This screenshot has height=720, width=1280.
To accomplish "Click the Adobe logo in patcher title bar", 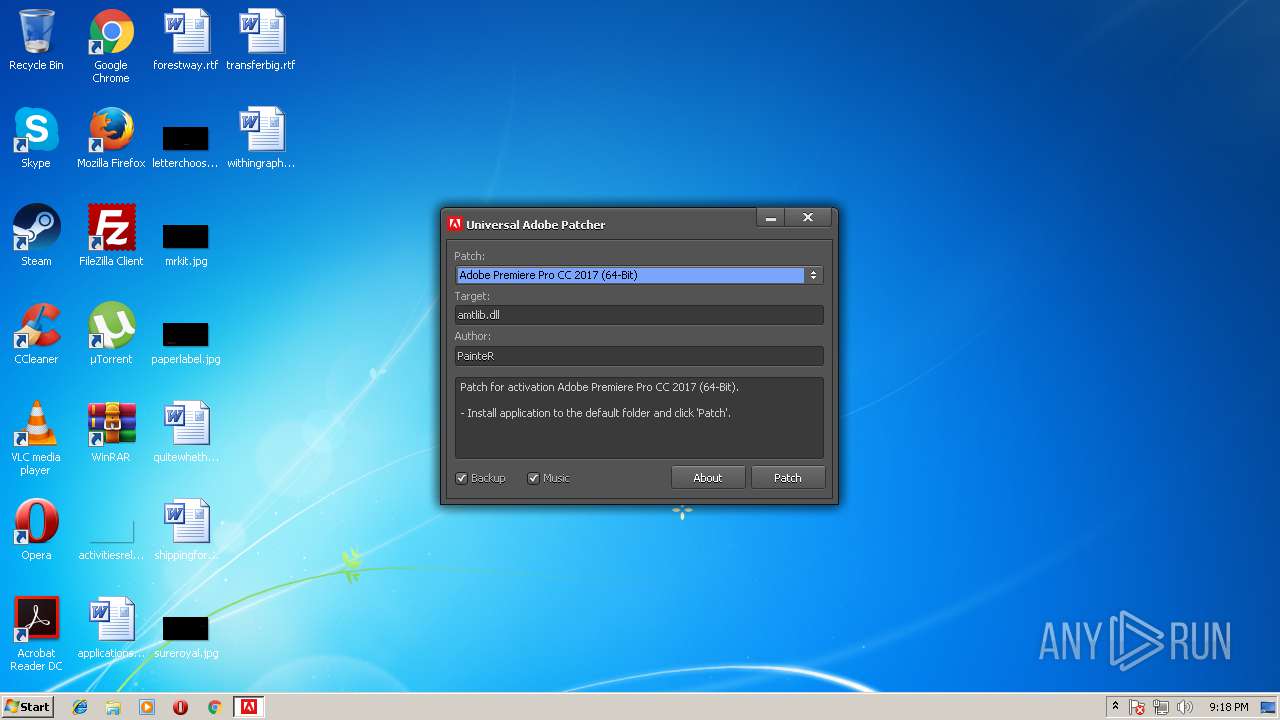I will point(455,224).
